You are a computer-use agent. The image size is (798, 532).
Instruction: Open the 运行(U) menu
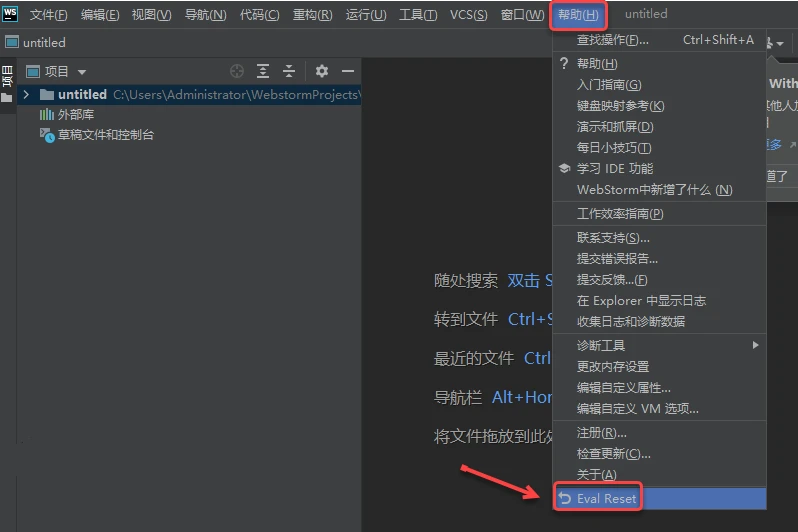[366, 15]
